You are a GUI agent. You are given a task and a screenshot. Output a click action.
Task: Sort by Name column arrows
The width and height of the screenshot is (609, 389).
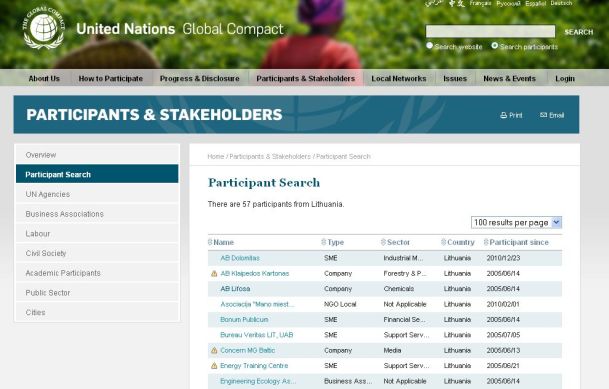(x=210, y=242)
